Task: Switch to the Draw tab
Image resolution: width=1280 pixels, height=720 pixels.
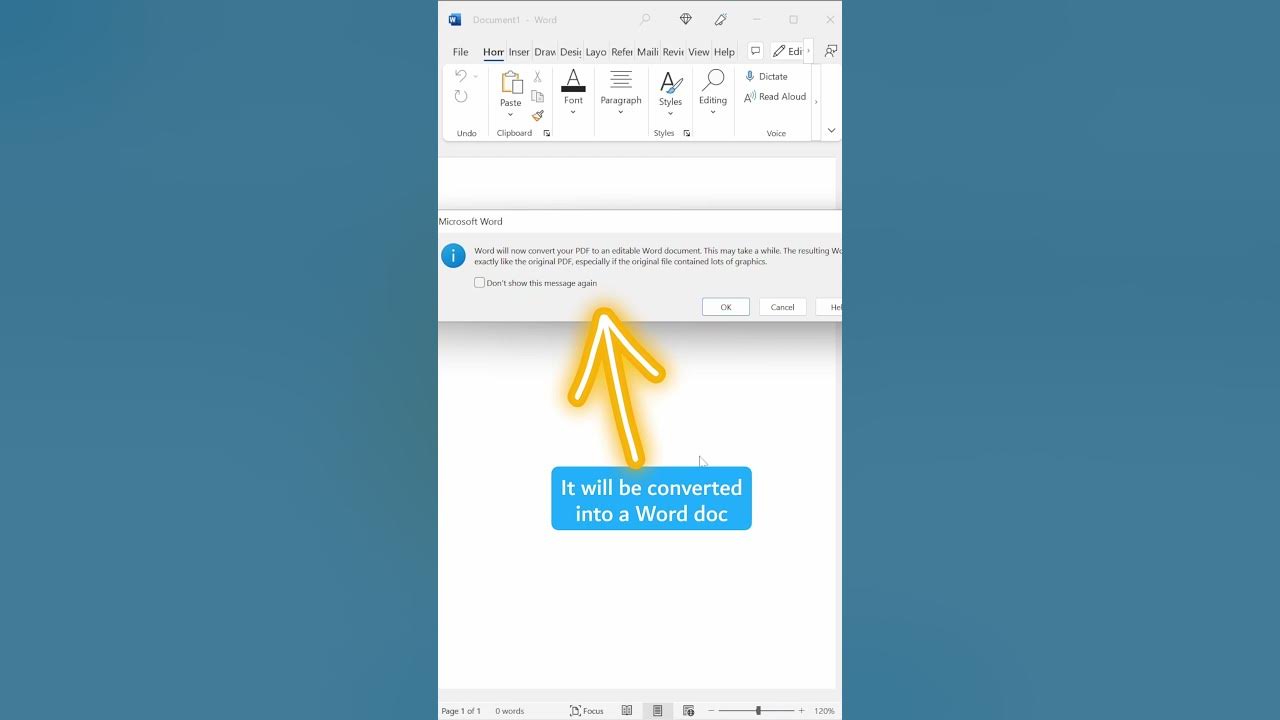Action: tap(545, 52)
